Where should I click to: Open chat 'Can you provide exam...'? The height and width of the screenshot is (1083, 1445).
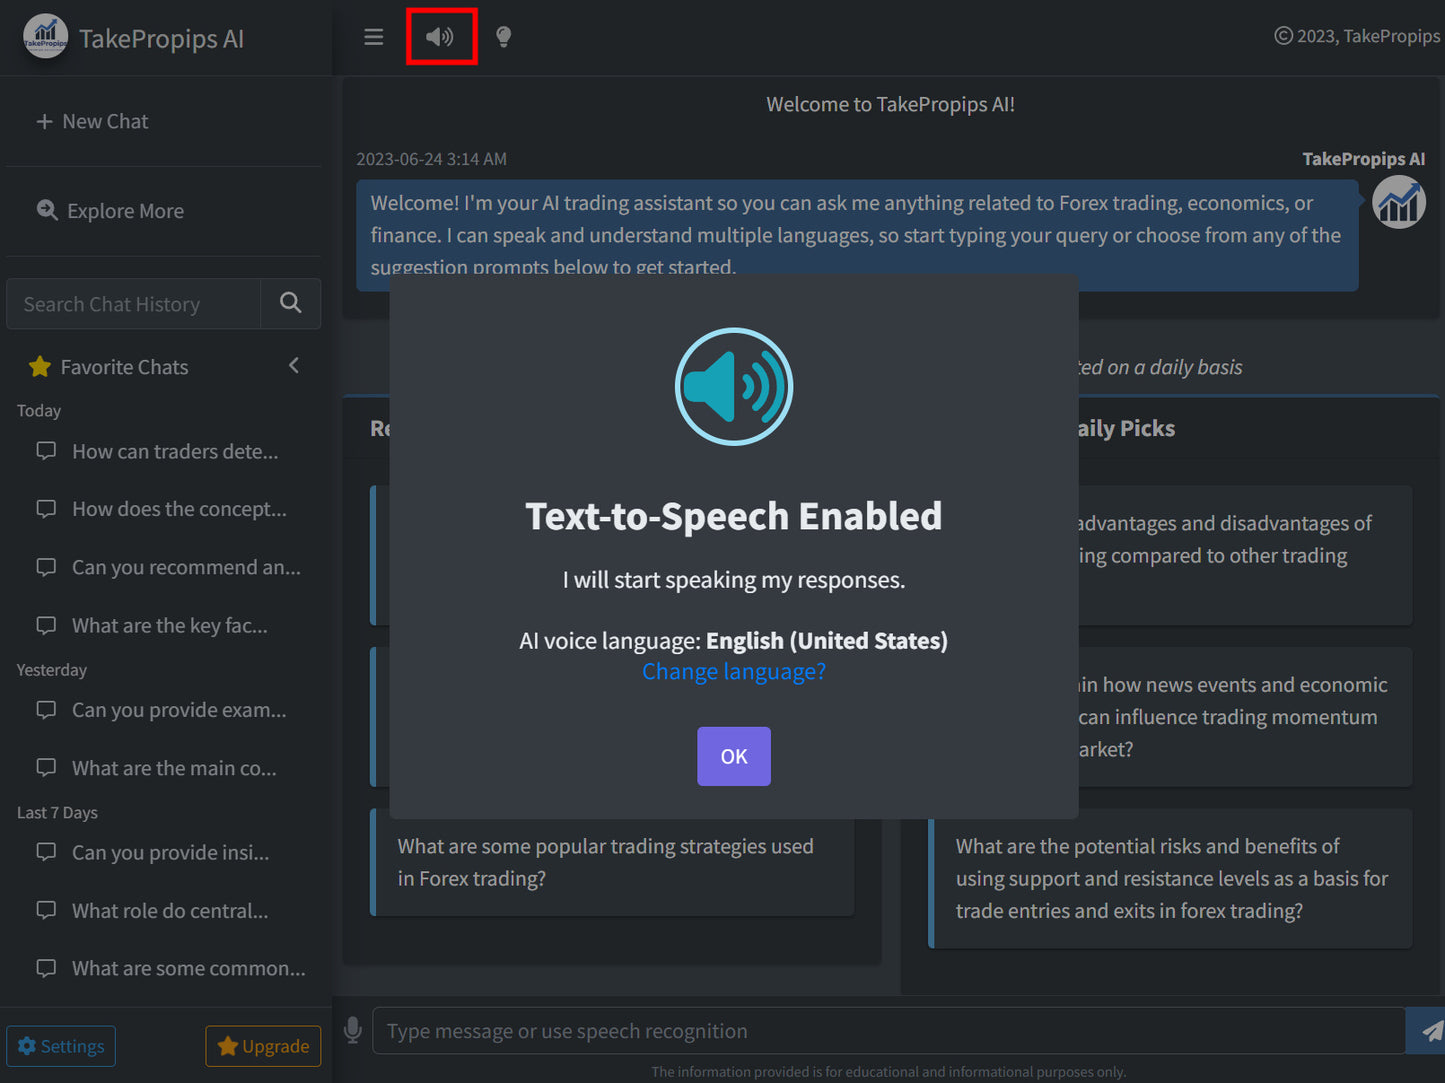164,710
